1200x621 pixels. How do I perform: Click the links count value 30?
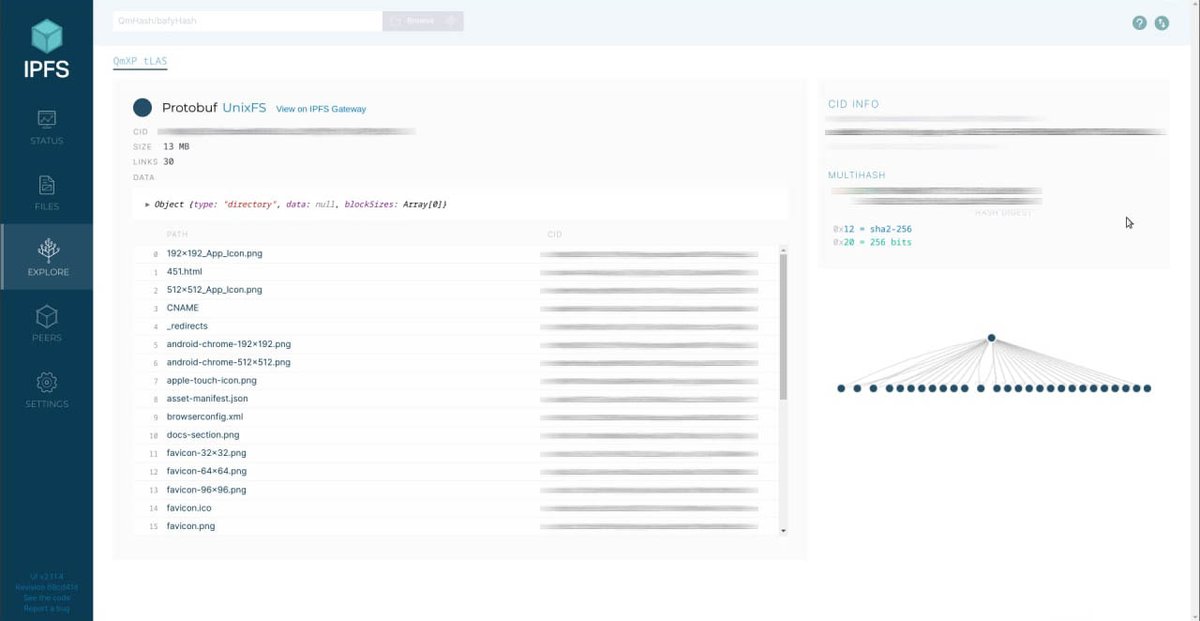pos(168,161)
